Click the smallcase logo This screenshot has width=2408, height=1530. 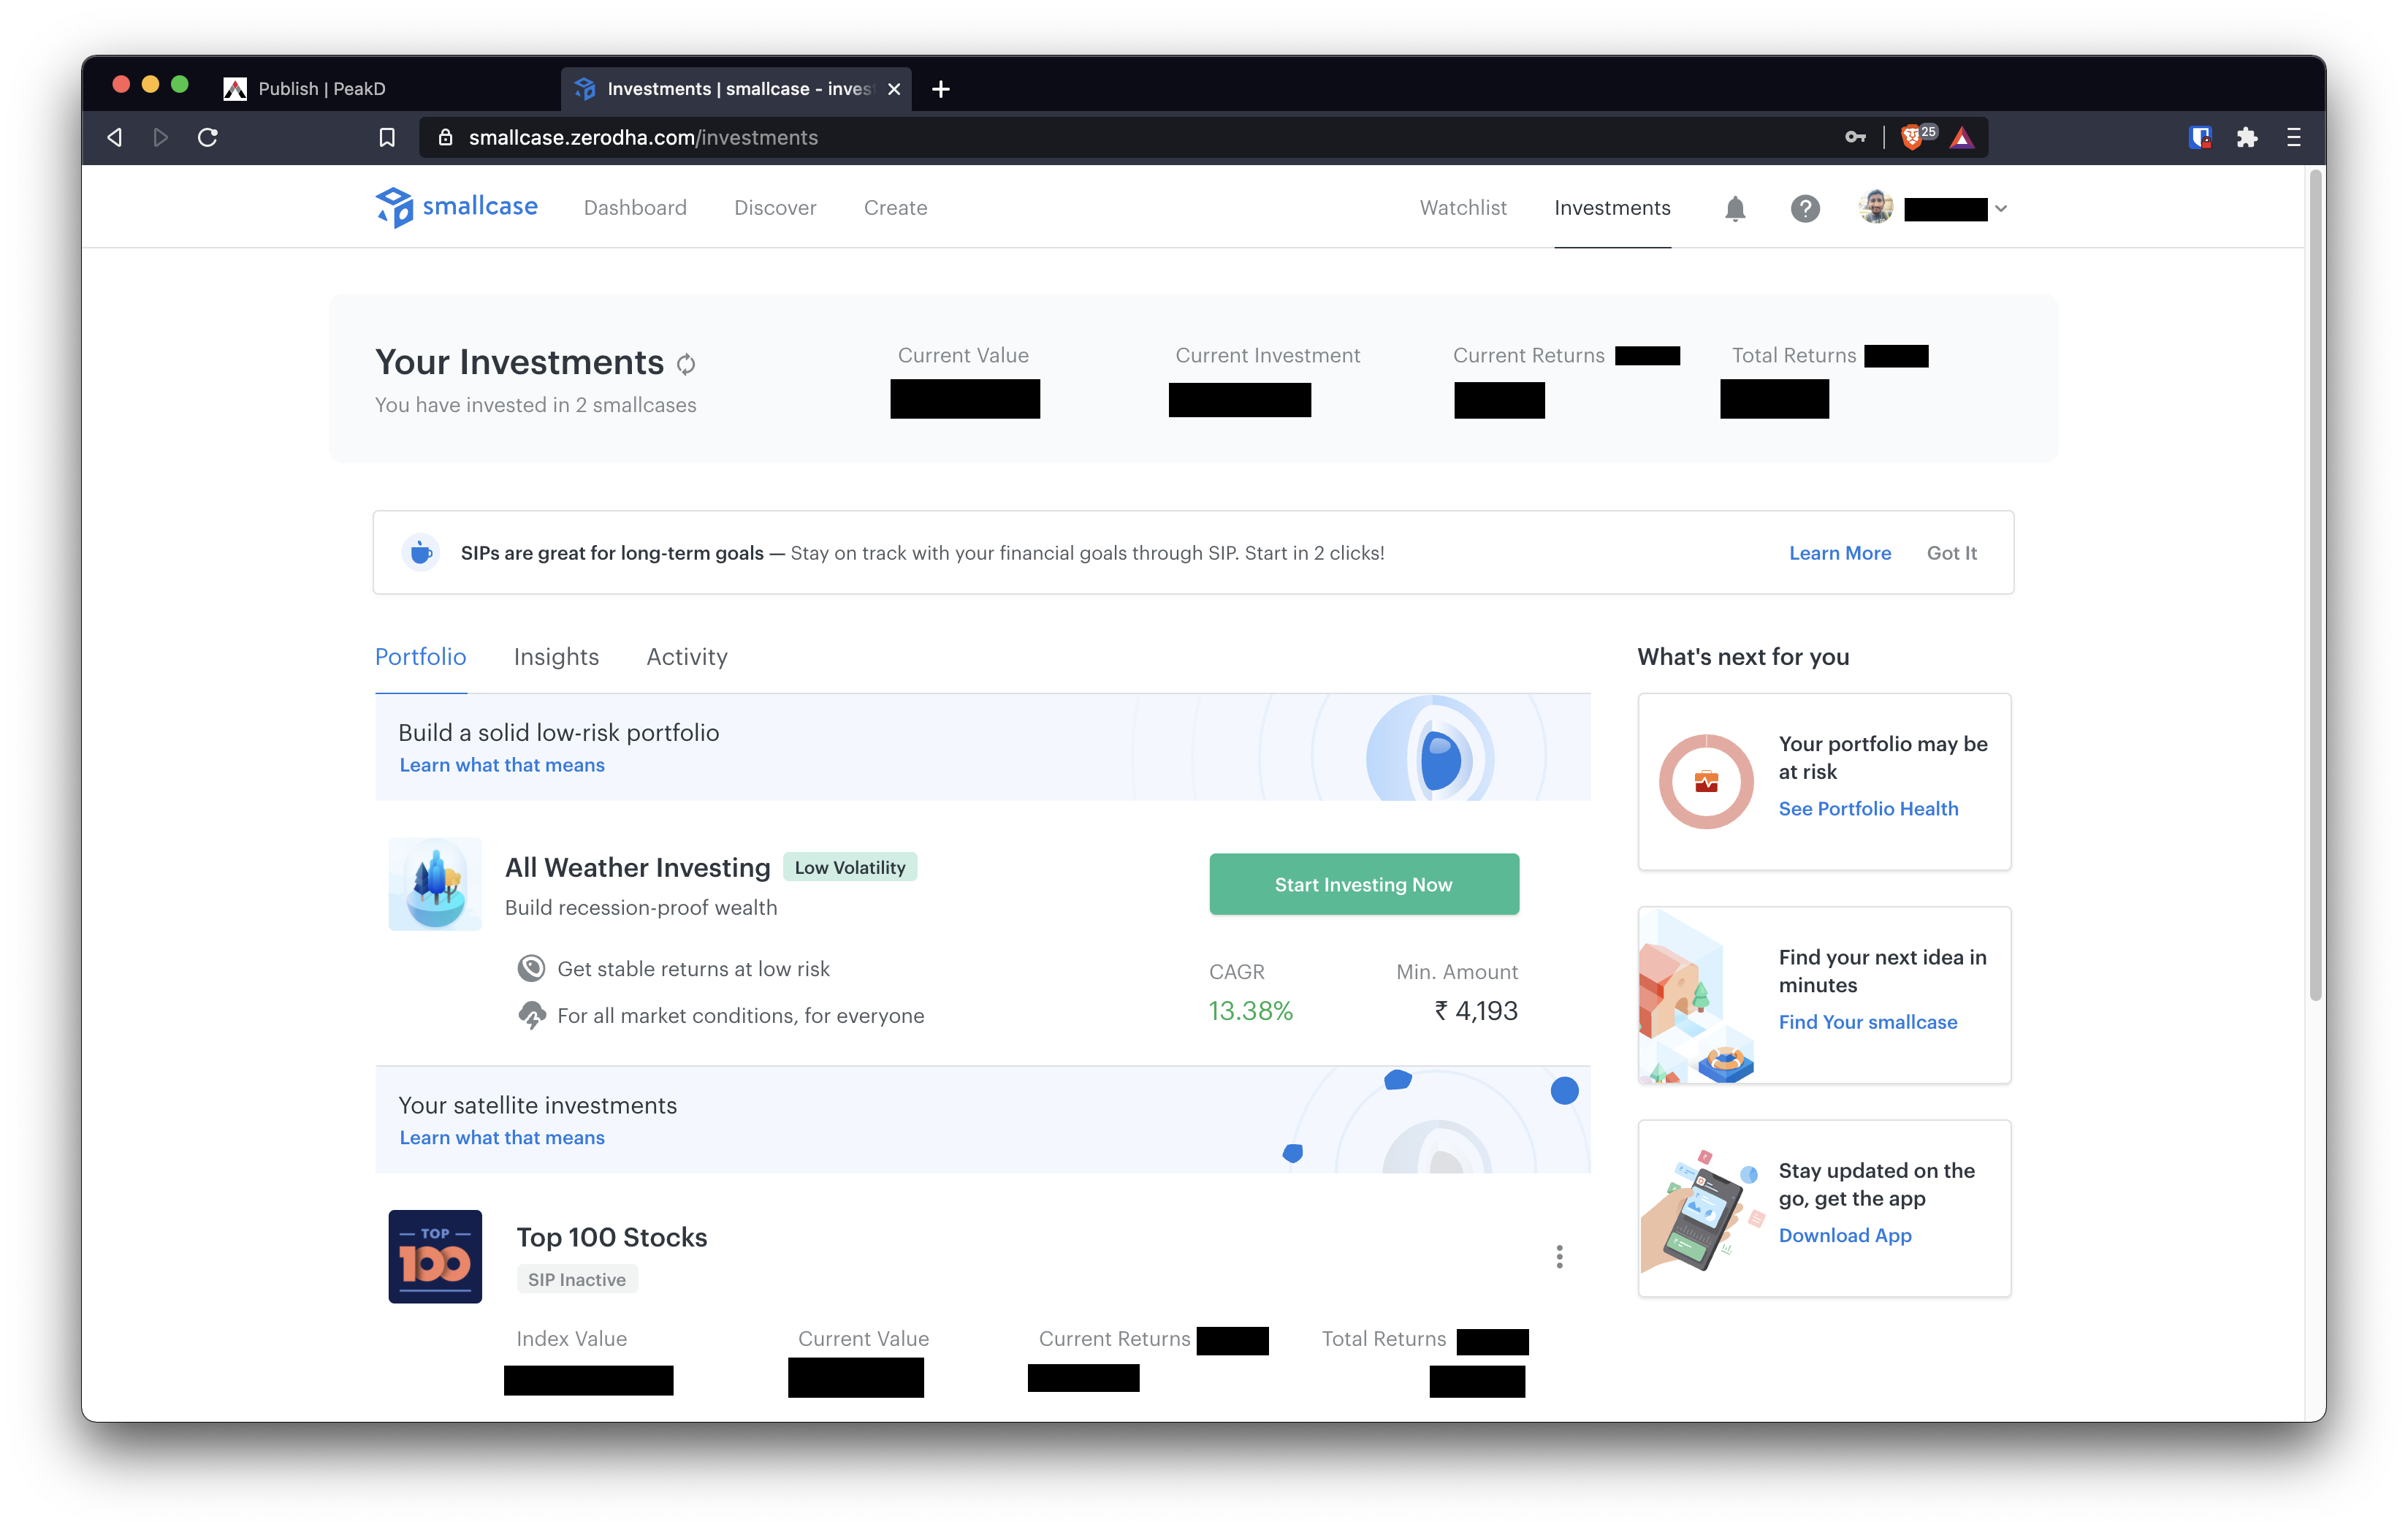pyautogui.click(x=456, y=207)
